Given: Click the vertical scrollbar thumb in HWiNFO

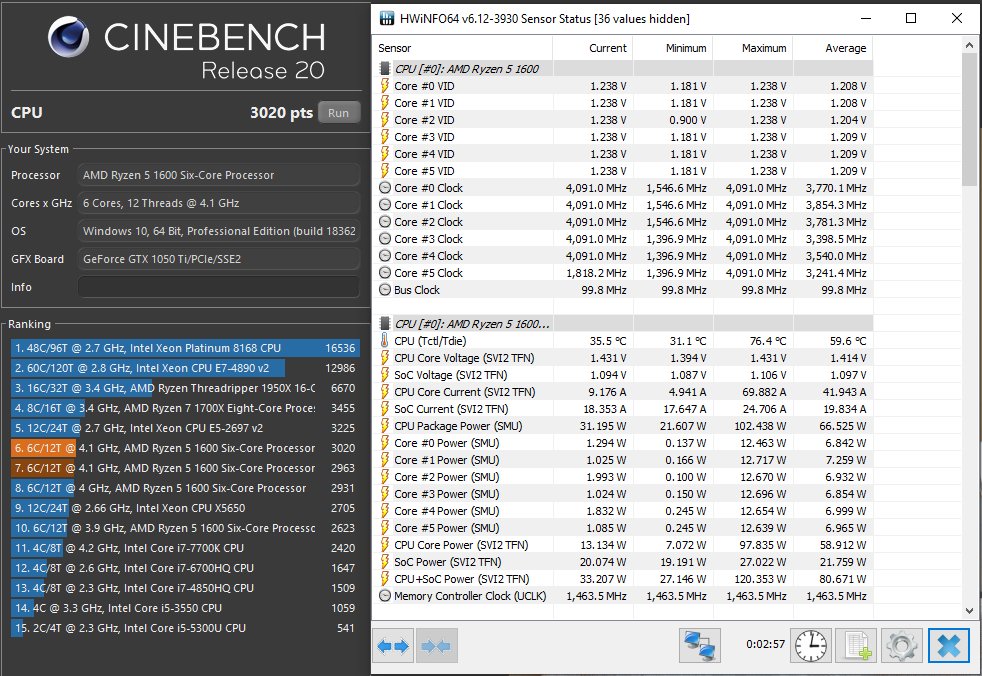Looking at the screenshot, I should 969,120.
